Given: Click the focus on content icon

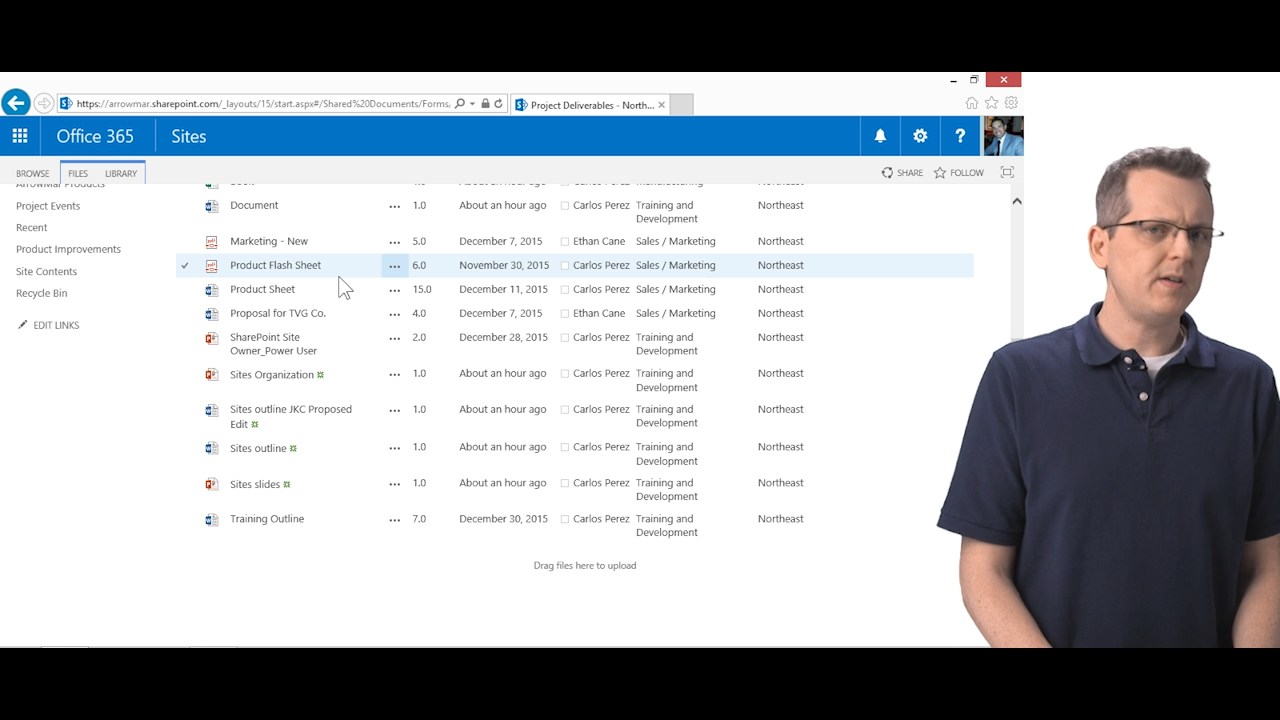Looking at the screenshot, I should [1007, 173].
